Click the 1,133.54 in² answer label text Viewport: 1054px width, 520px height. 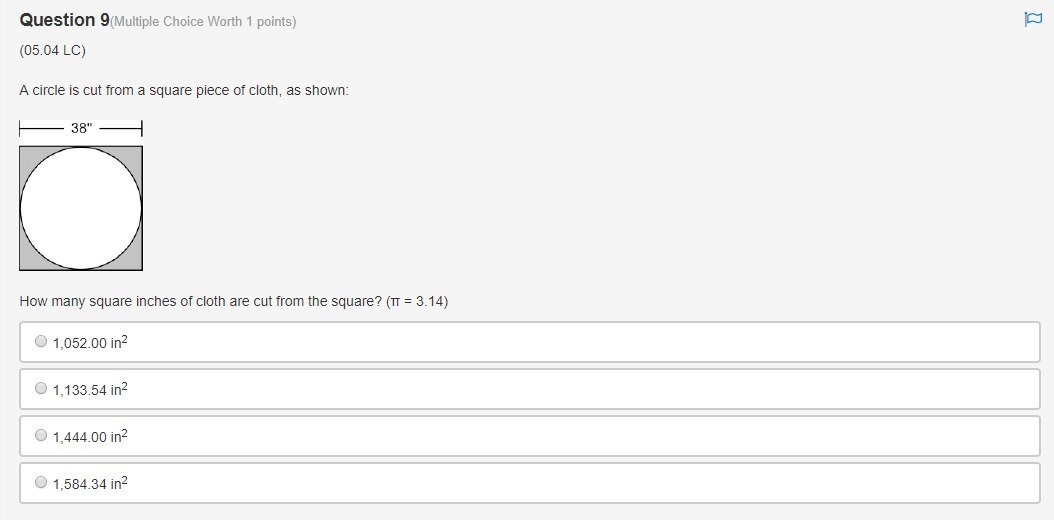click(90, 389)
